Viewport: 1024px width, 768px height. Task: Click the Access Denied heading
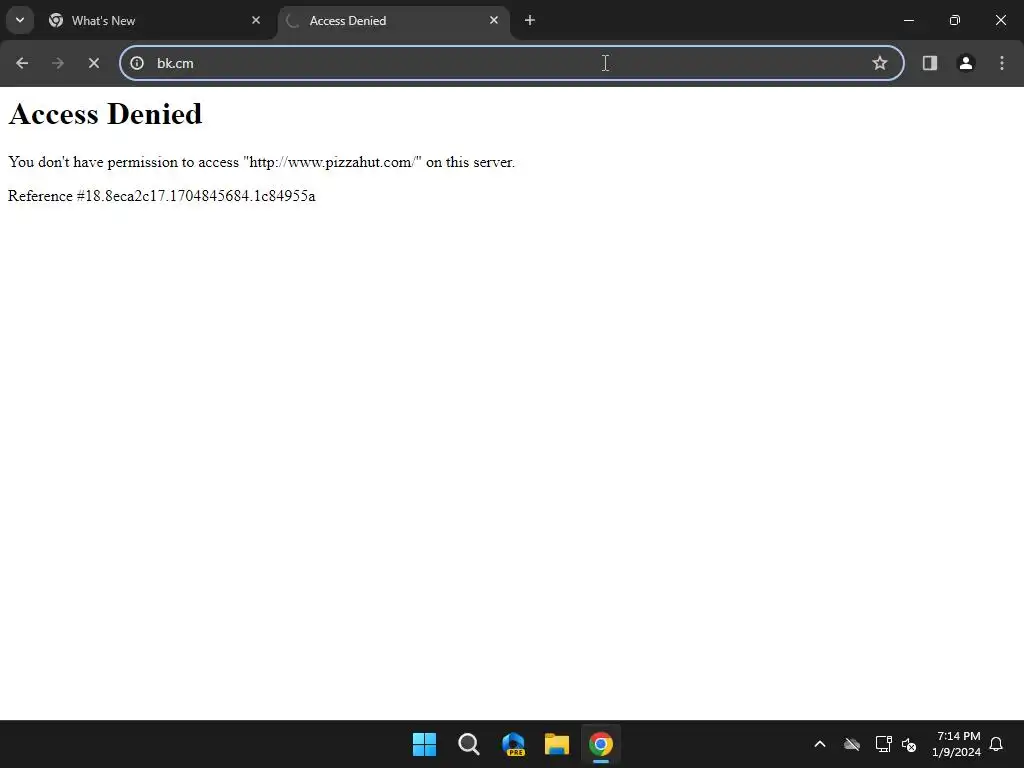(105, 114)
